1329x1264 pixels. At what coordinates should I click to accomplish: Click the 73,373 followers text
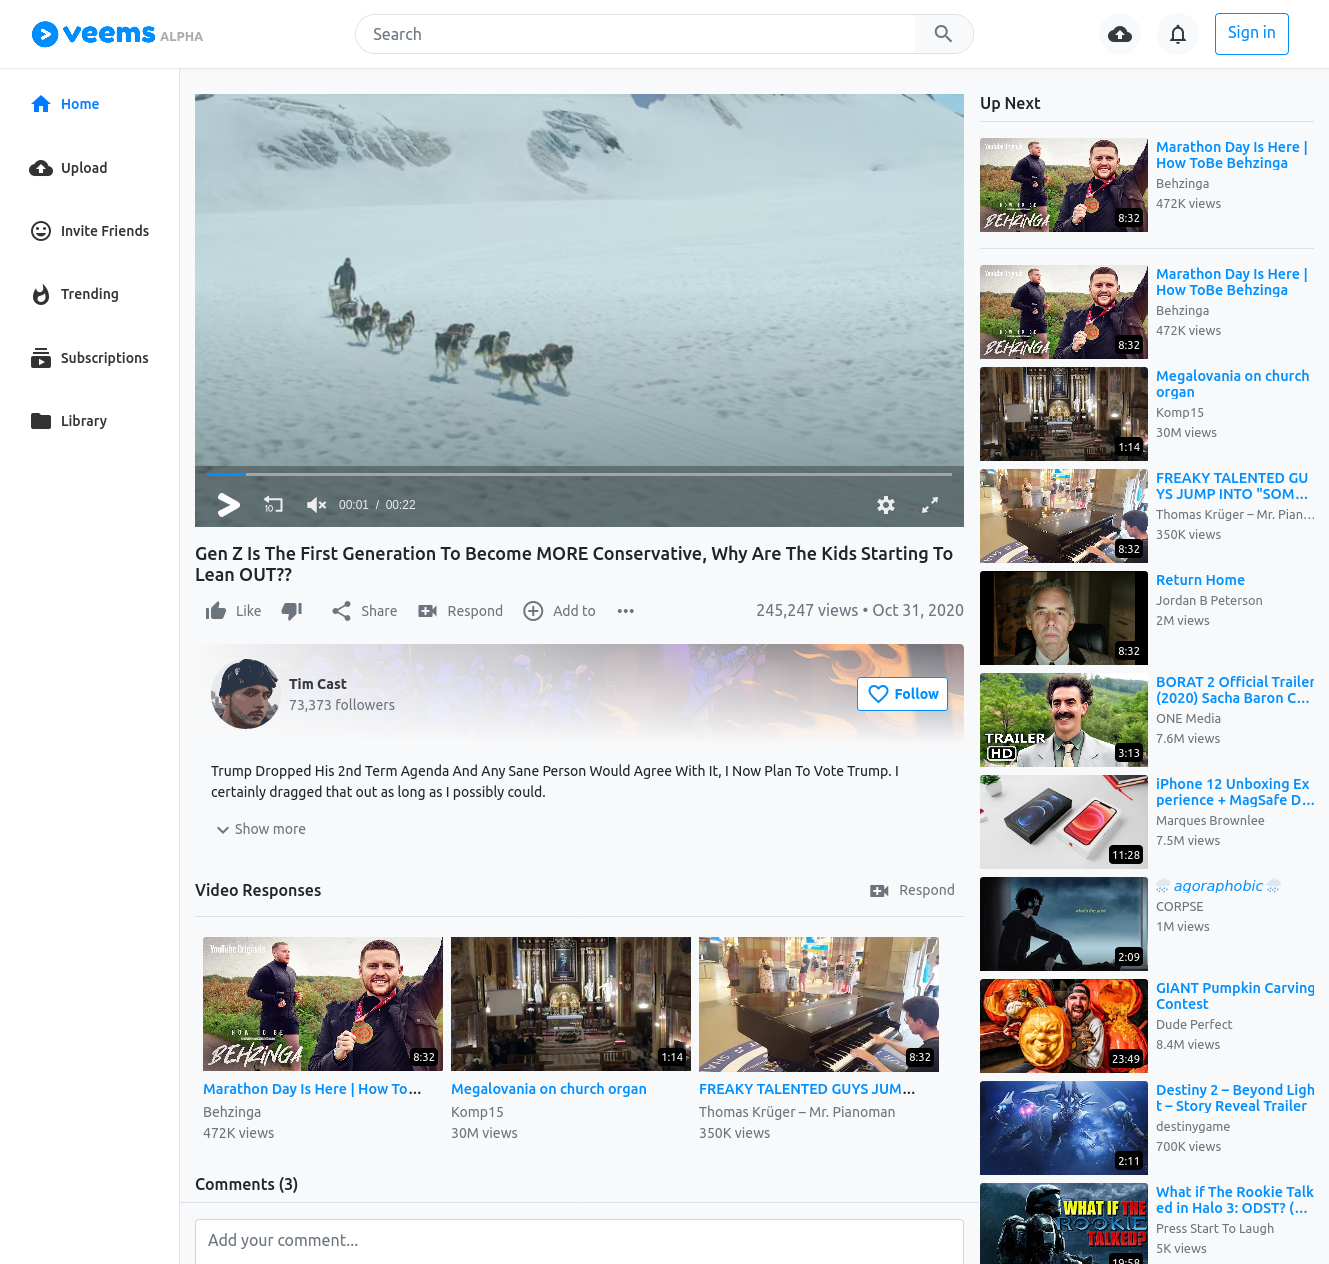(x=342, y=705)
